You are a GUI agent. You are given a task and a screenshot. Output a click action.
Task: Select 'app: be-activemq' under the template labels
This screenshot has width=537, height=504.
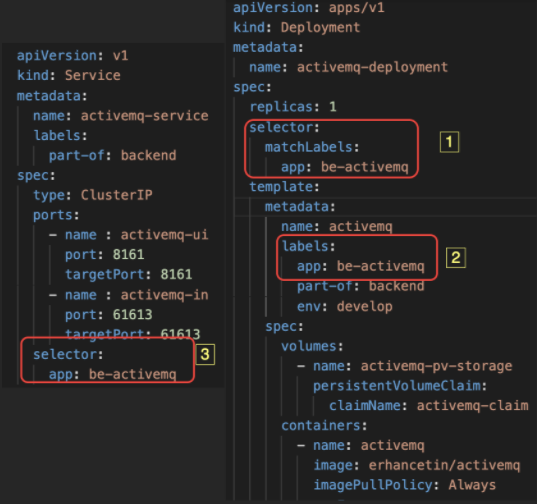pyautogui.click(x=361, y=266)
